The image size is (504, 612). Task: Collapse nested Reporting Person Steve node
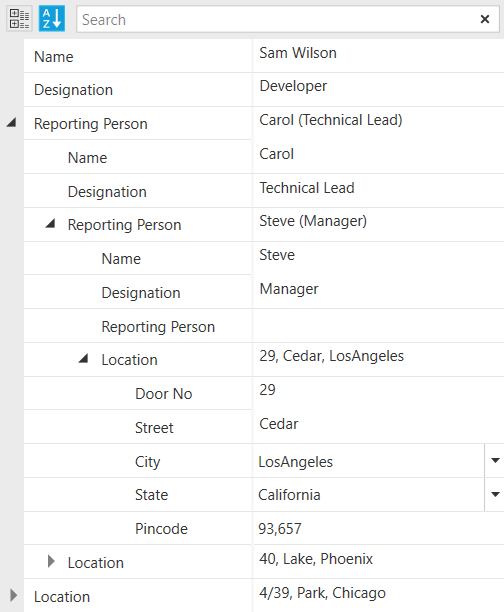click(50, 224)
